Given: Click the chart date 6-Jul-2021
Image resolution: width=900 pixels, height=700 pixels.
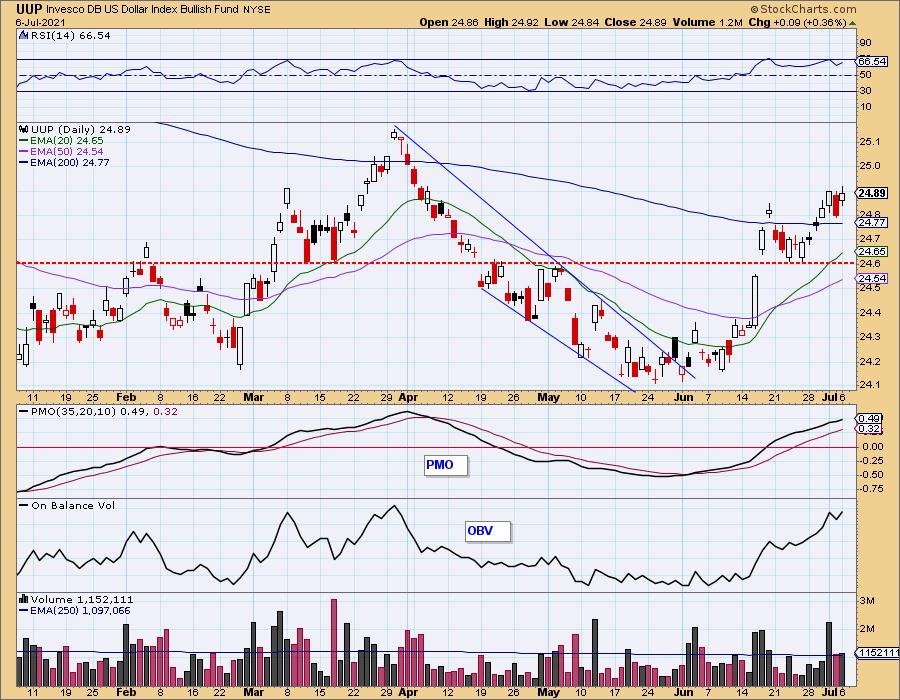Looking at the screenshot, I should (41, 23).
